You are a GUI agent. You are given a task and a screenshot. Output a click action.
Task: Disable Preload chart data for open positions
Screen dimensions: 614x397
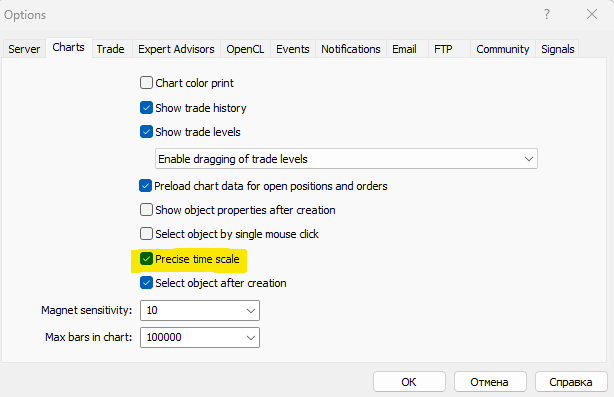[145, 186]
